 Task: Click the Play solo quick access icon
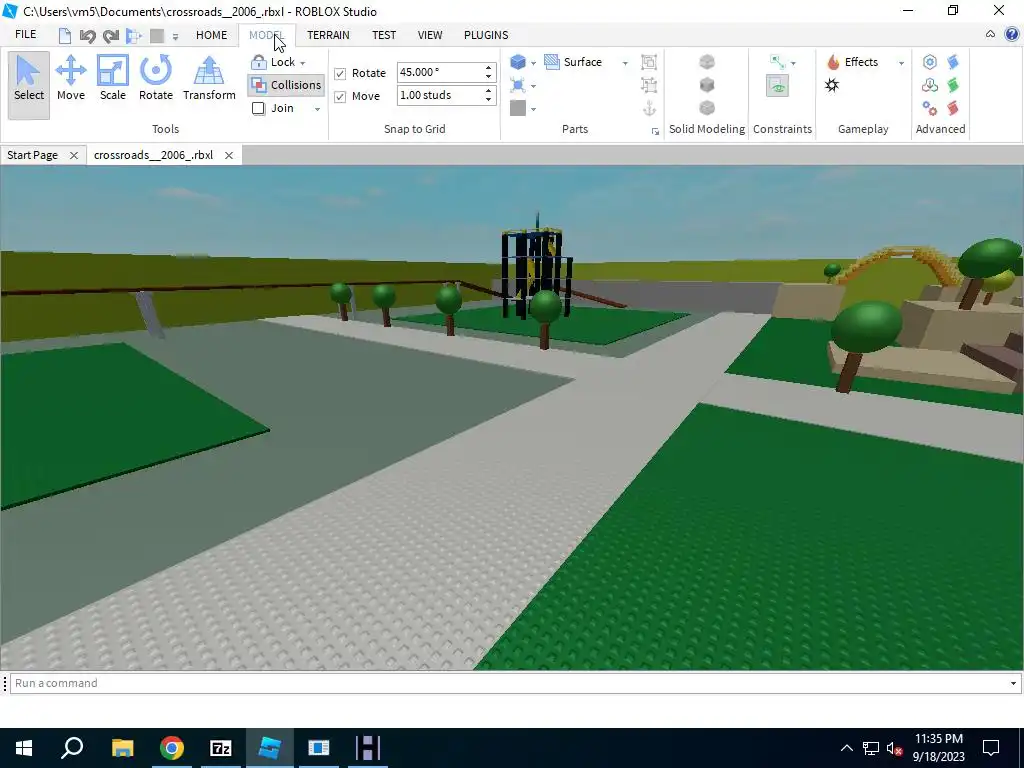click(134, 35)
